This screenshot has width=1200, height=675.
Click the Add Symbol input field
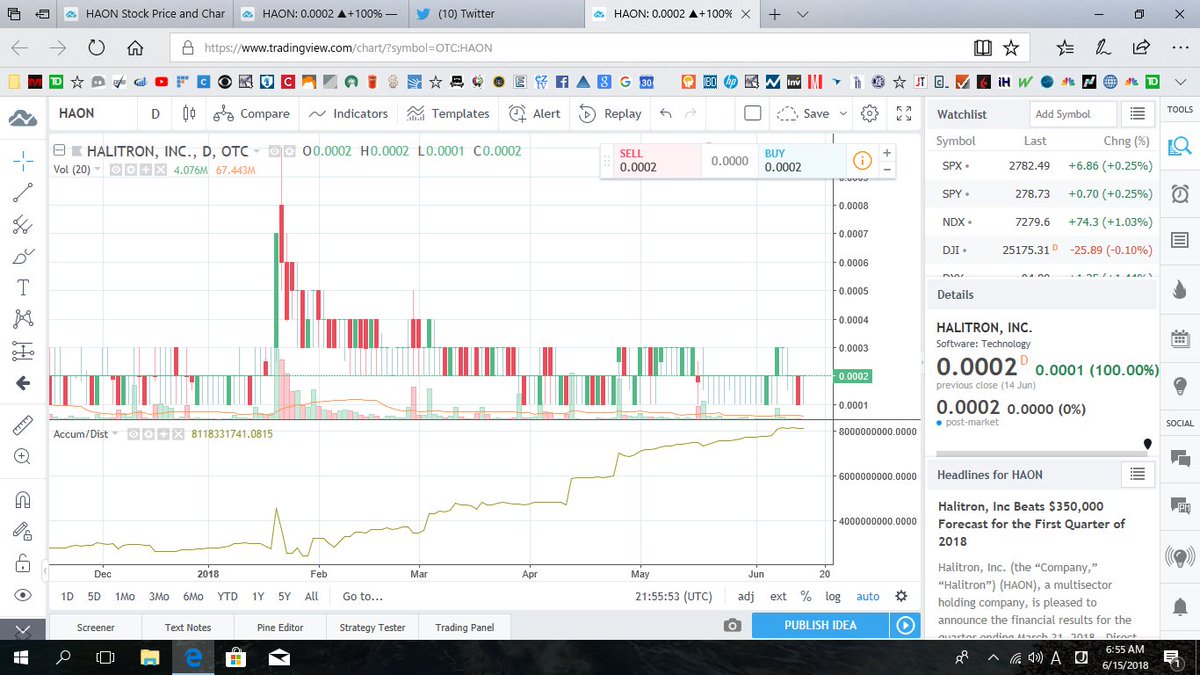click(1073, 114)
